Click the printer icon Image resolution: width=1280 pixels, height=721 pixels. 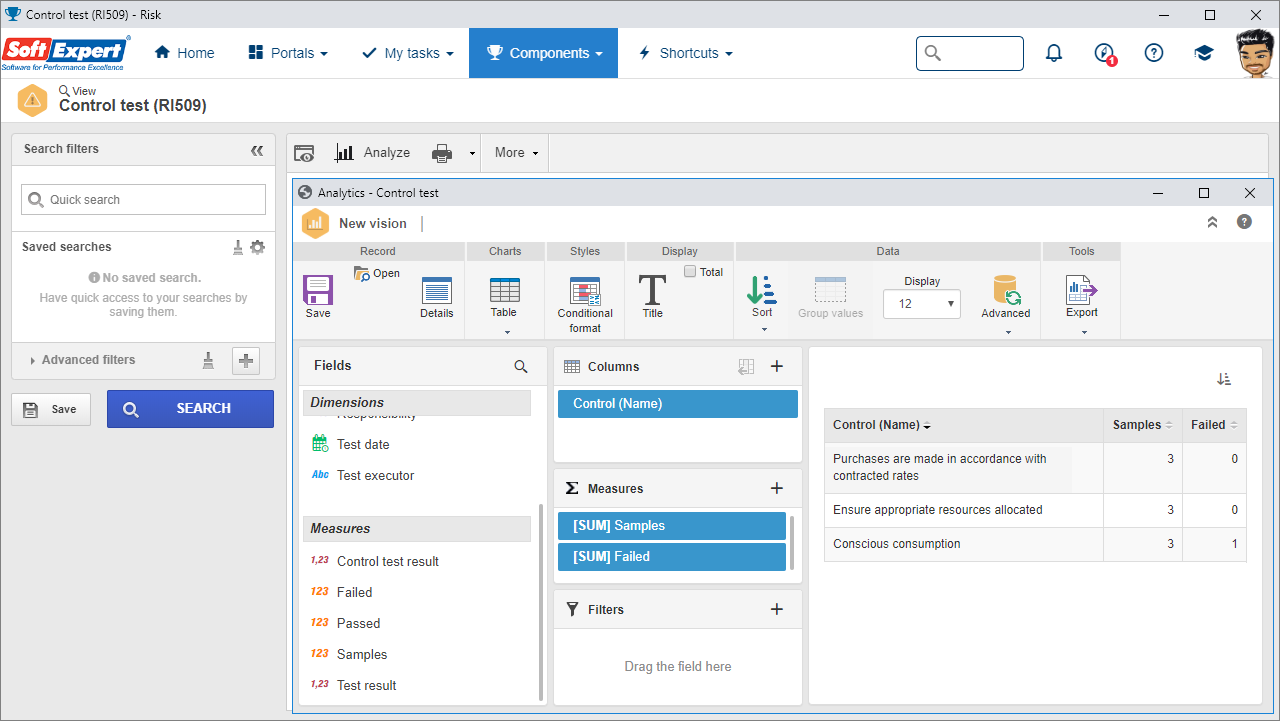tap(442, 153)
